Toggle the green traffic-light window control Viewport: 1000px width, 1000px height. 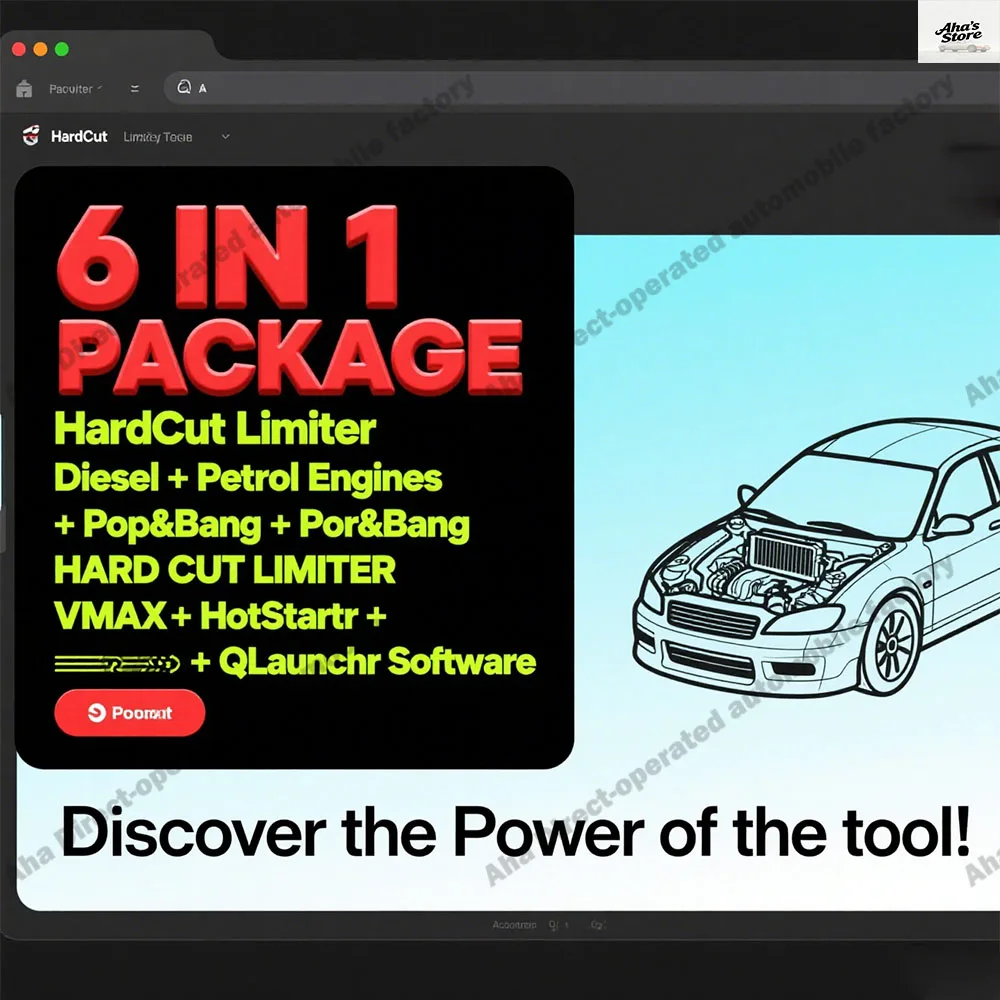coord(61,47)
